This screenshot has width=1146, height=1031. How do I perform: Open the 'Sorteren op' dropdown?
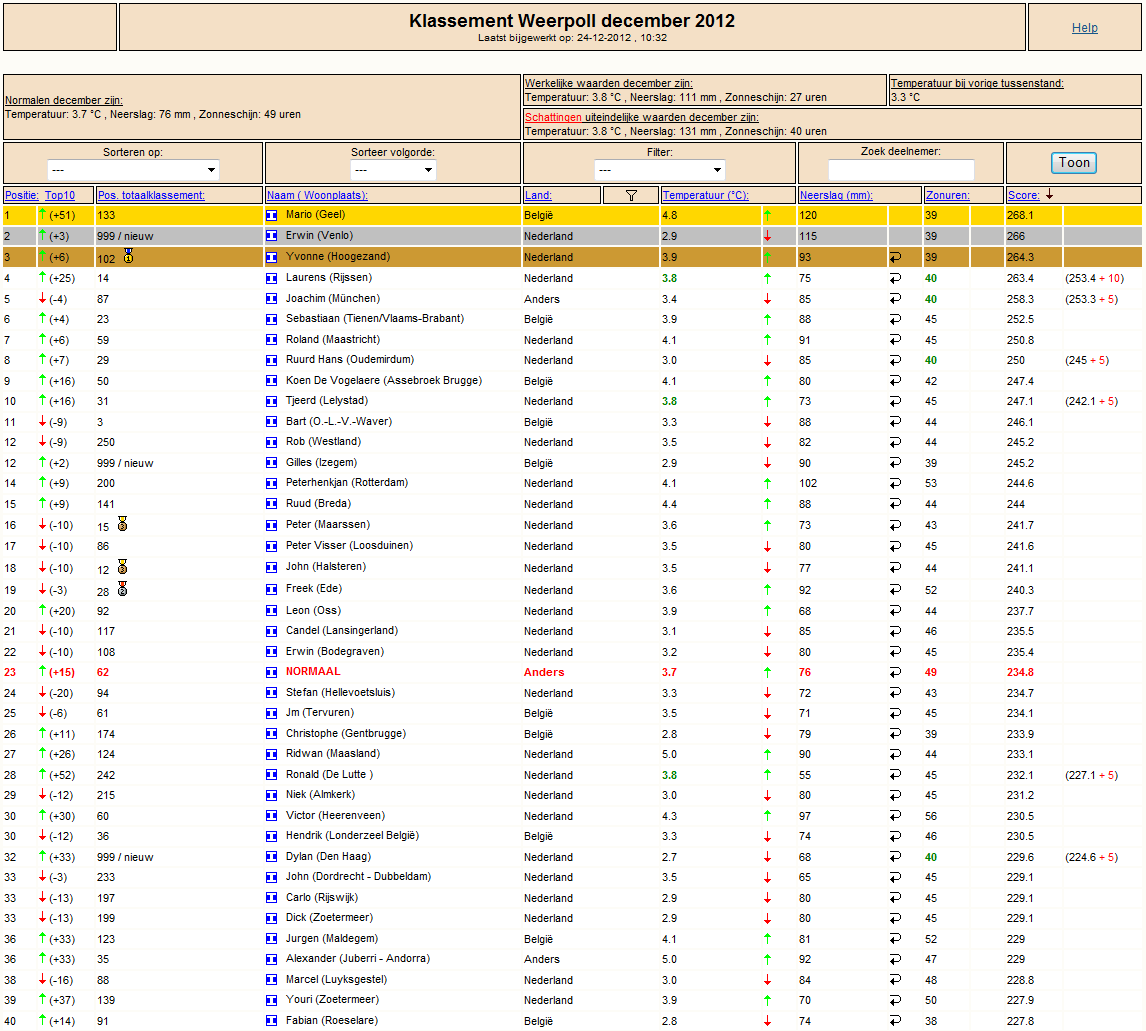[x=133, y=170]
